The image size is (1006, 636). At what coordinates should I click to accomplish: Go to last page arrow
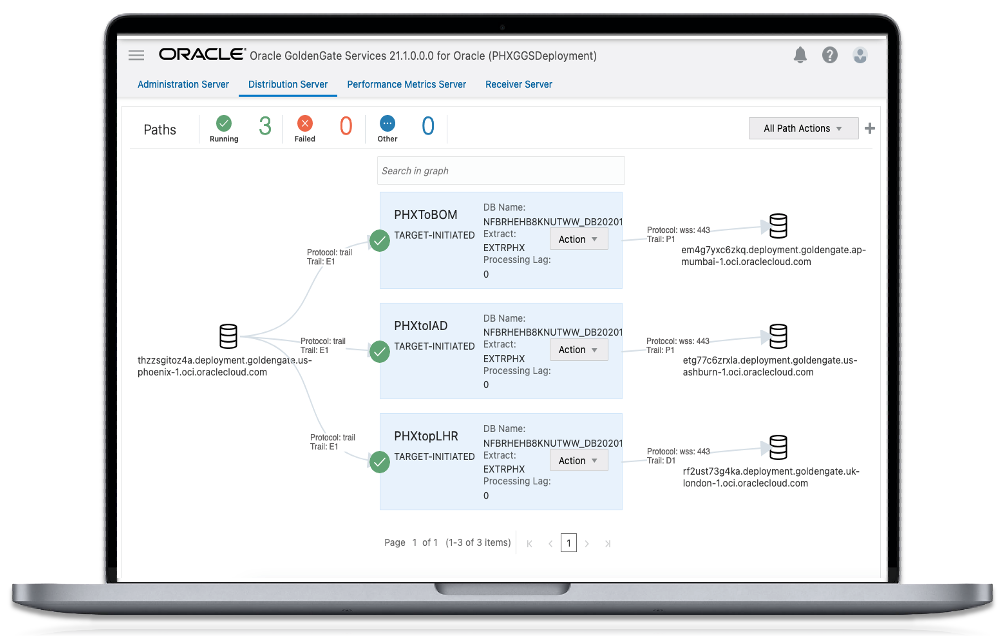click(x=608, y=544)
